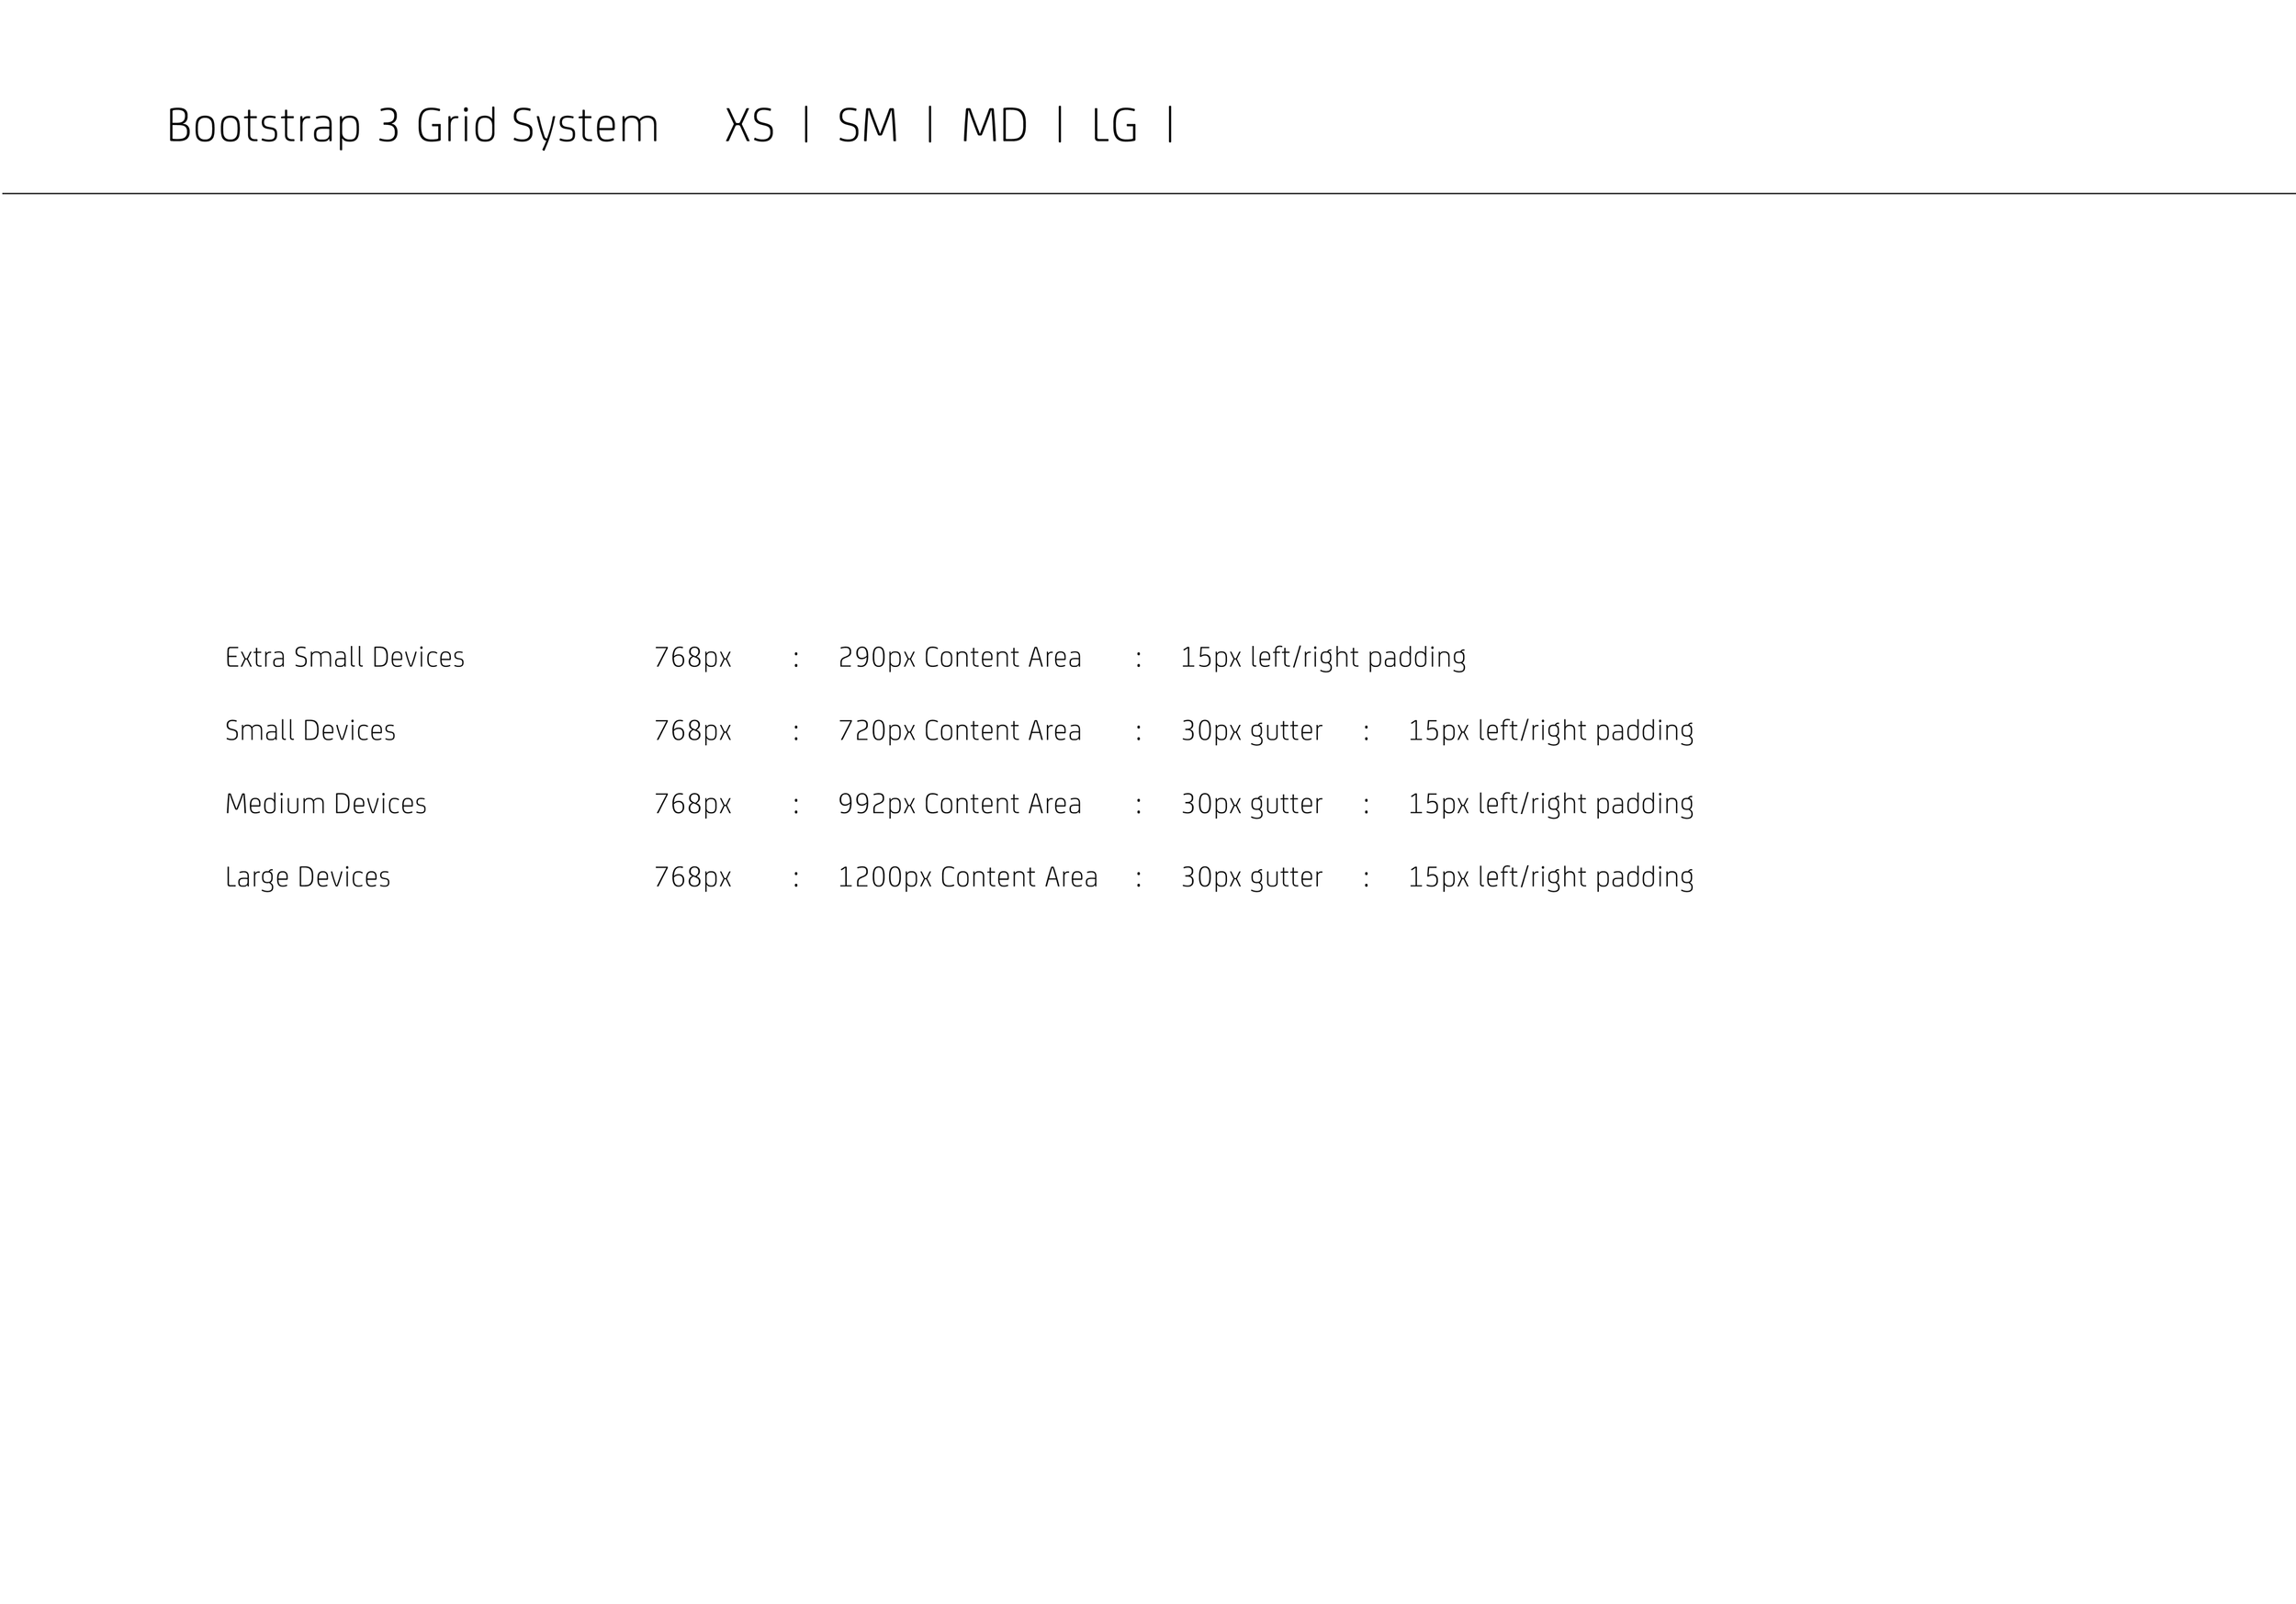2296x1604 pixels.
Task: Click the Large Devices label
Action: (x=307, y=878)
